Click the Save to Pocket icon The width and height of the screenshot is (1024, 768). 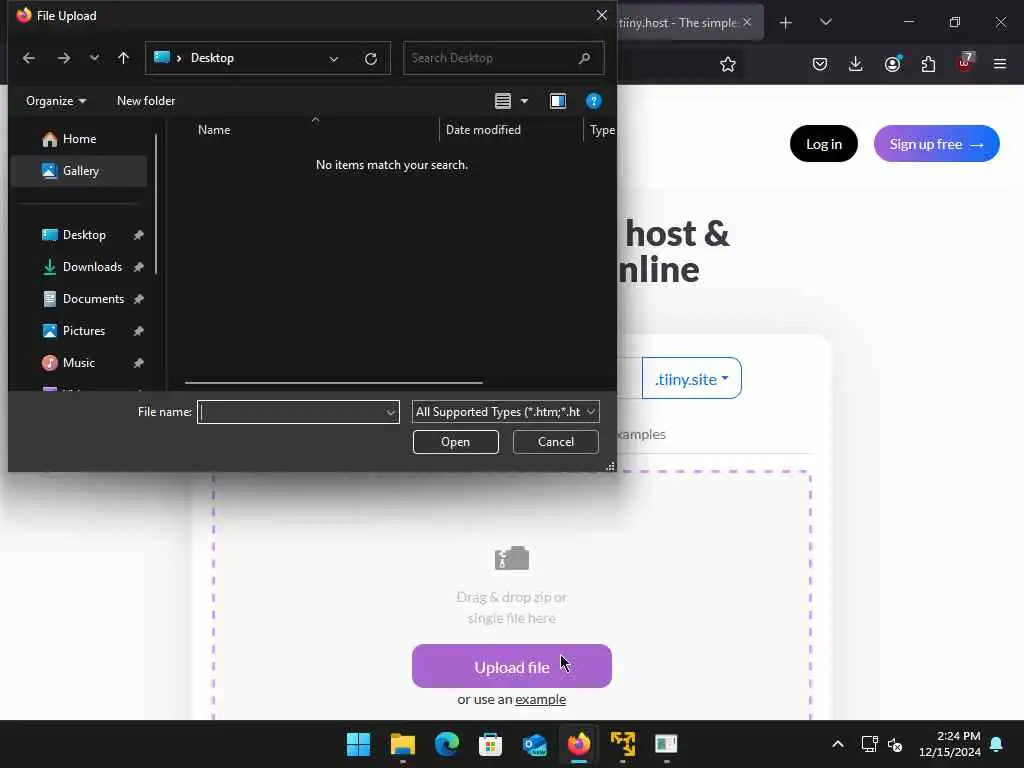click(x=820, y=64)
